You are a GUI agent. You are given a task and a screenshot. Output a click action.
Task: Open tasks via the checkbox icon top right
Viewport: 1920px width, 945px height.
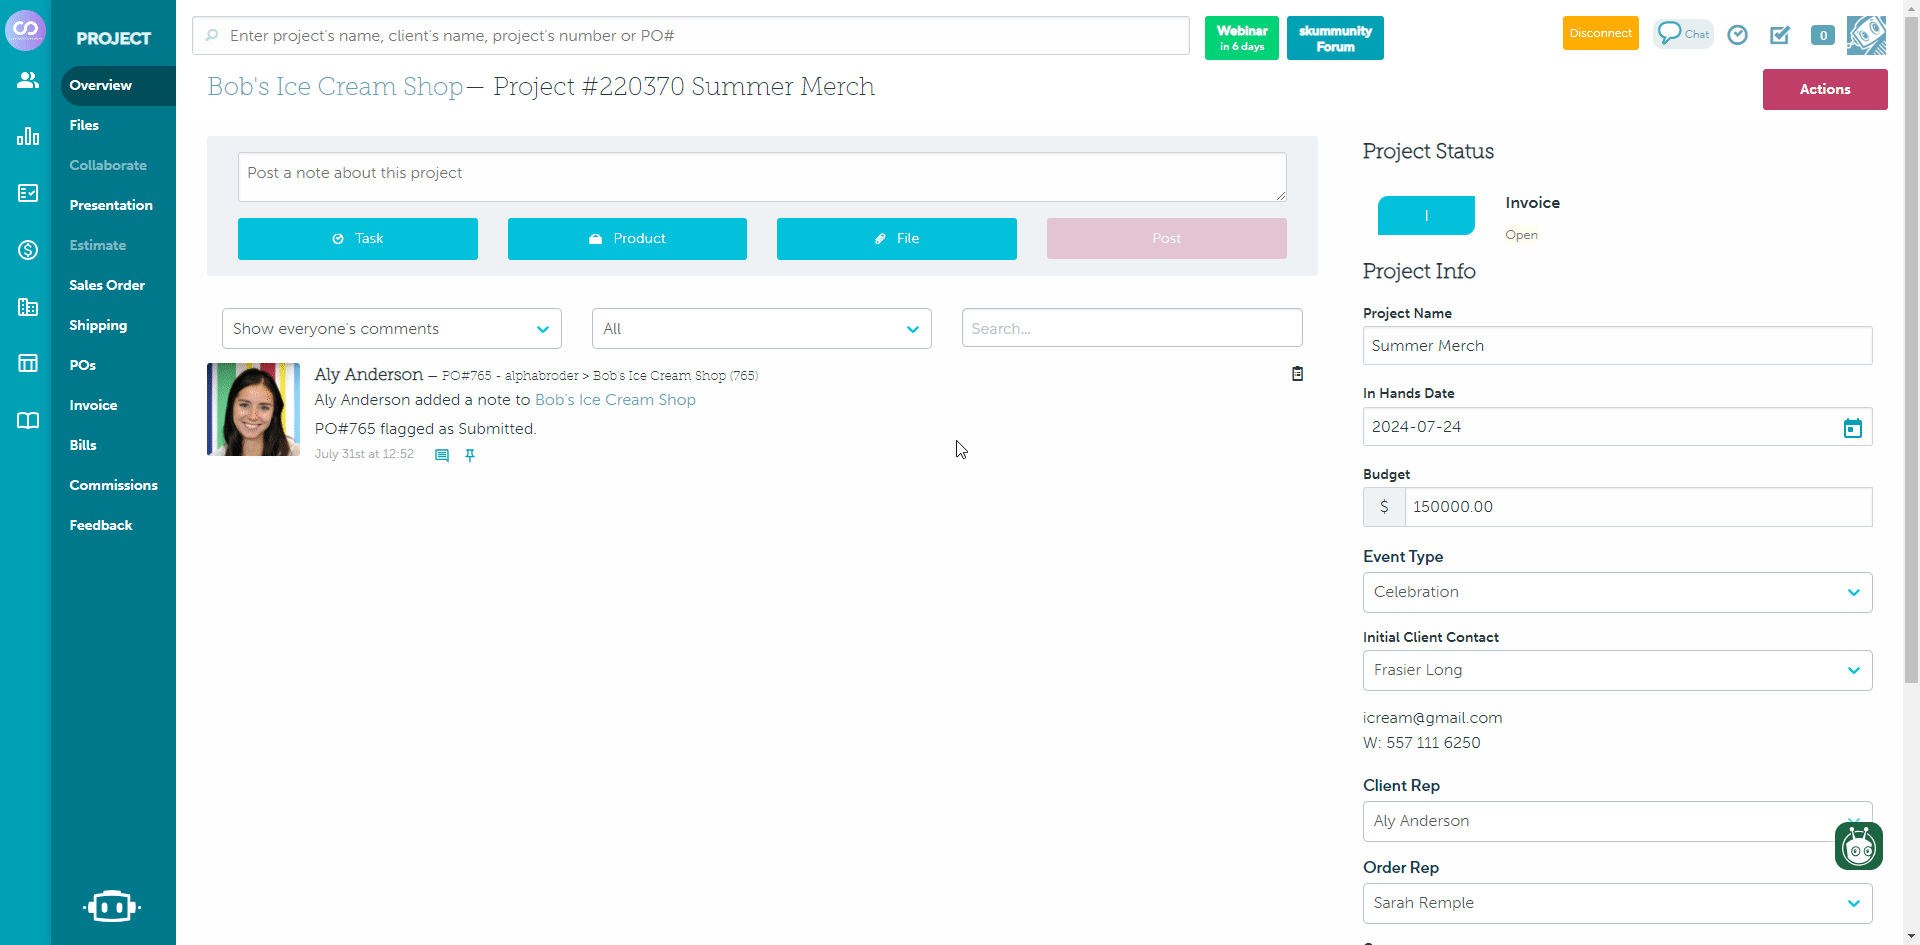pyautogui.click(x=1779, y=34)
